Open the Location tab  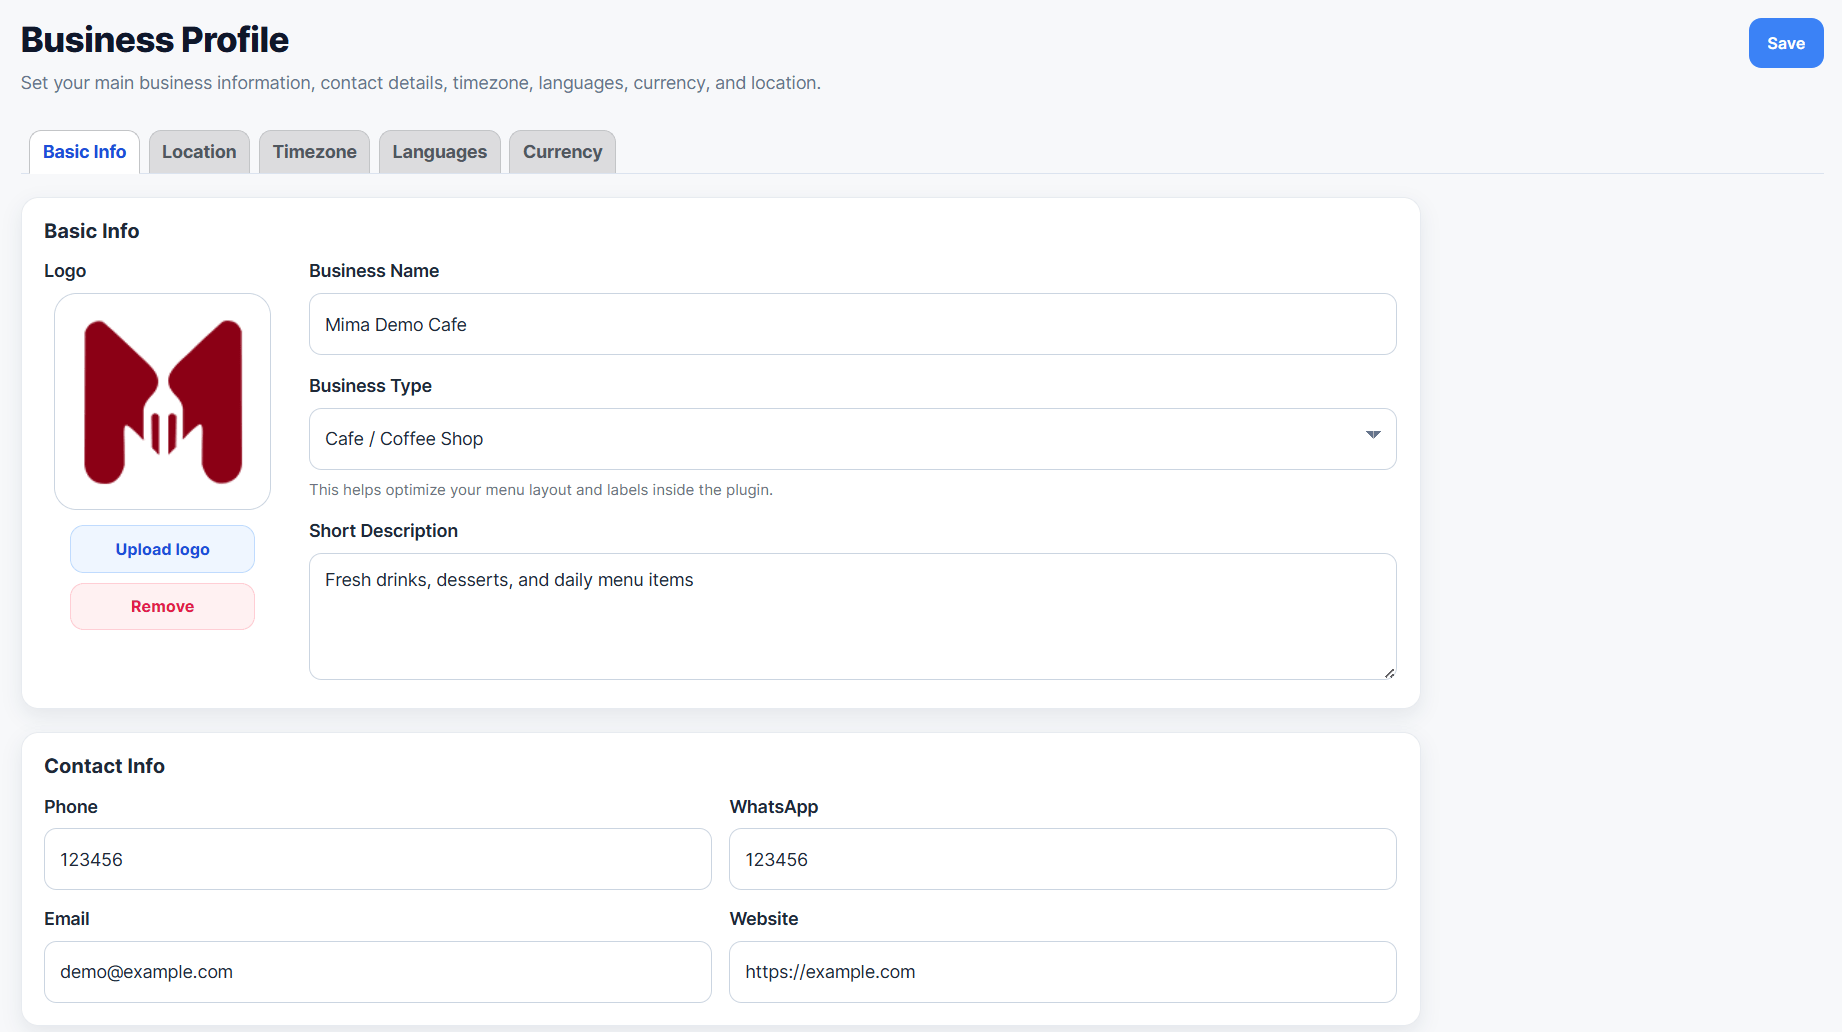(x=199, y=152)
